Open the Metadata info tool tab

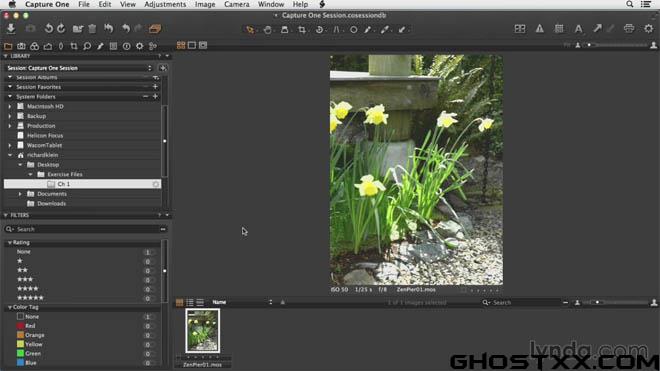click(x=126, y=46)
